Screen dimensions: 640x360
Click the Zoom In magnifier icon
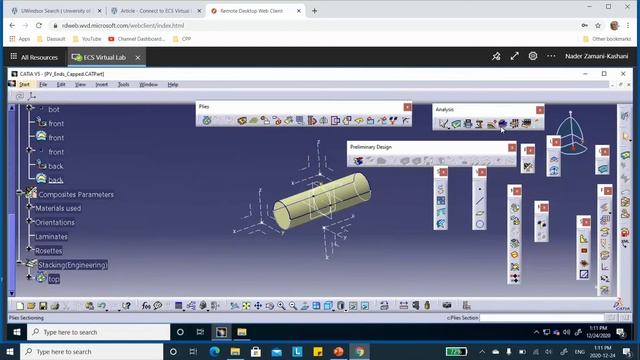(x=281, y=306)
